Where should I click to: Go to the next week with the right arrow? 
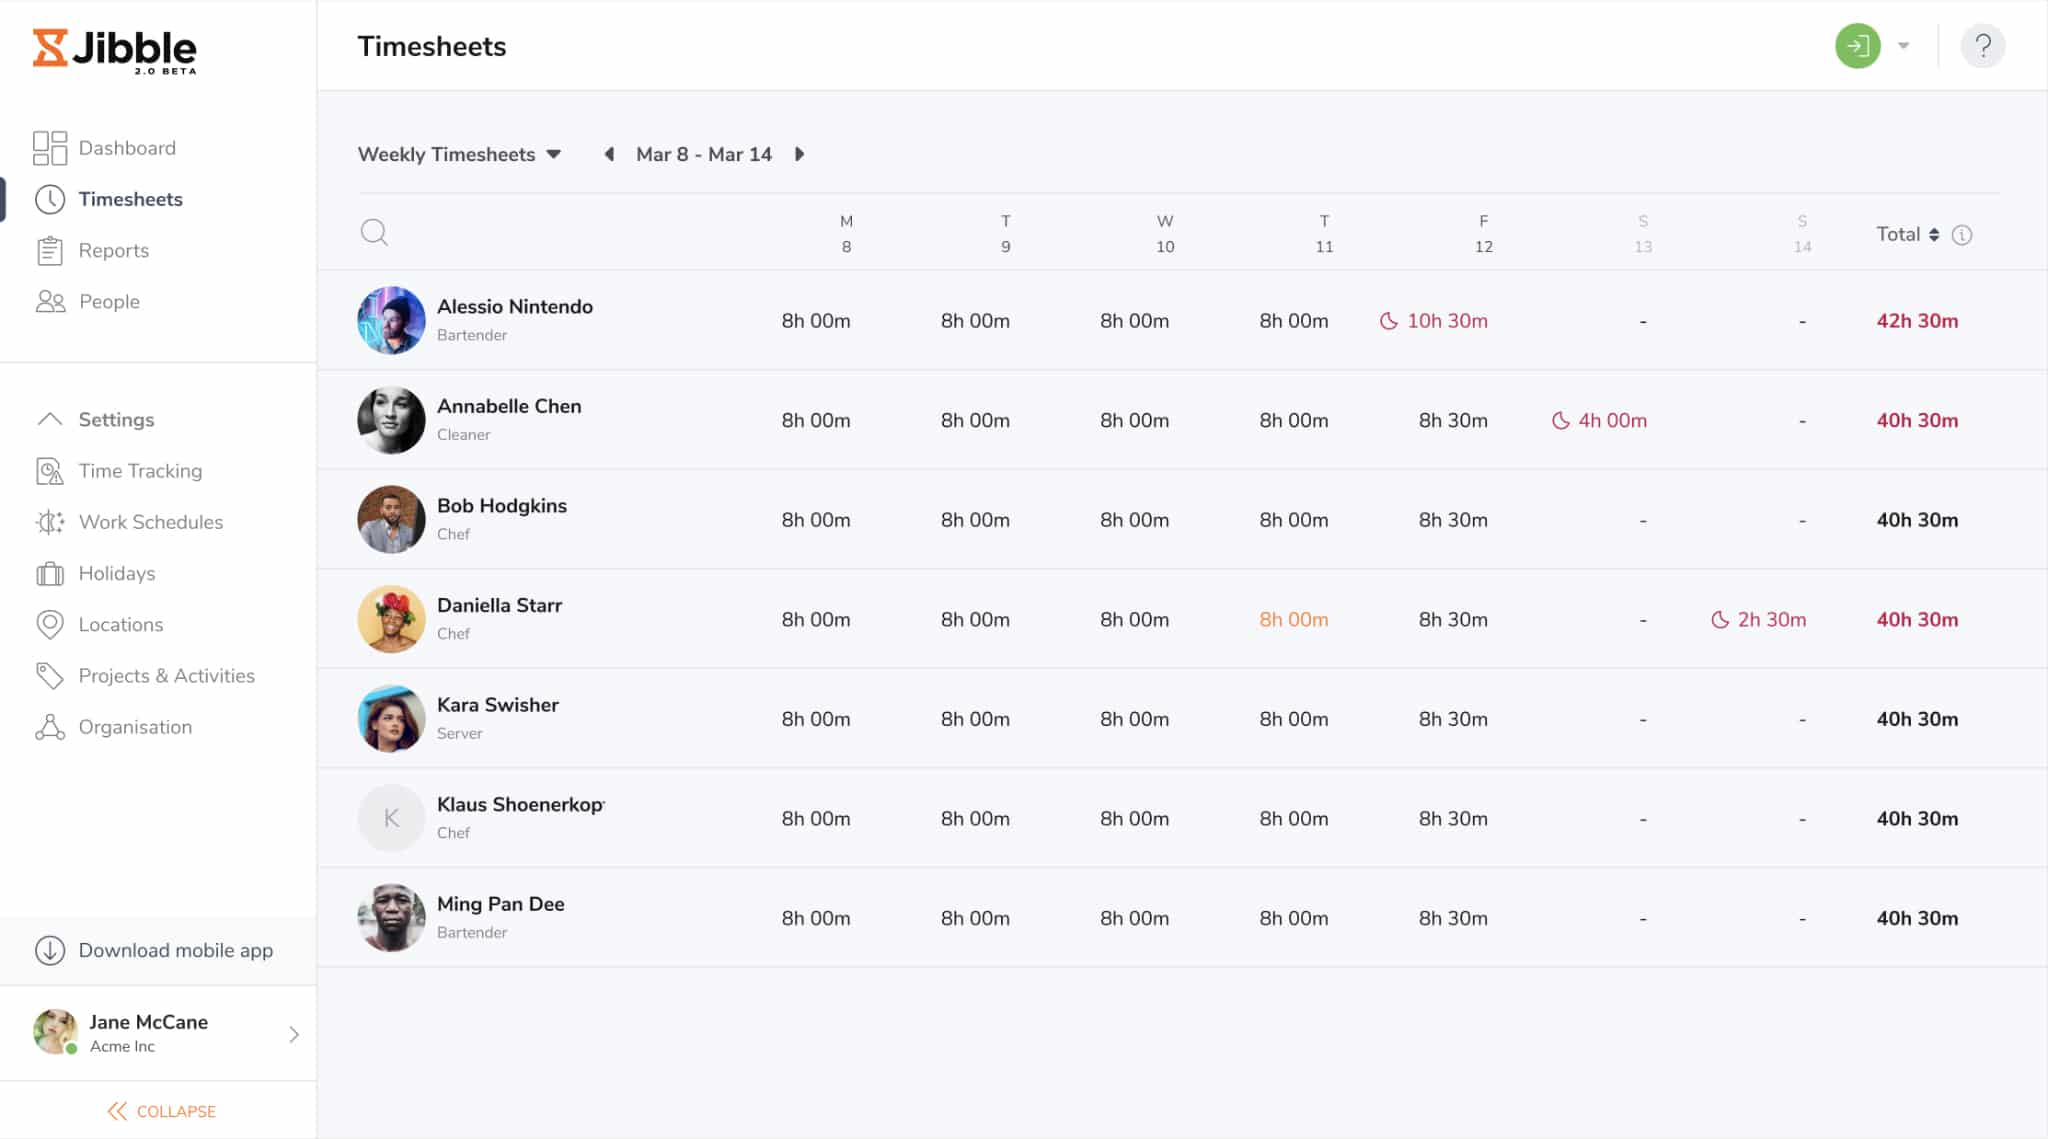800,154
